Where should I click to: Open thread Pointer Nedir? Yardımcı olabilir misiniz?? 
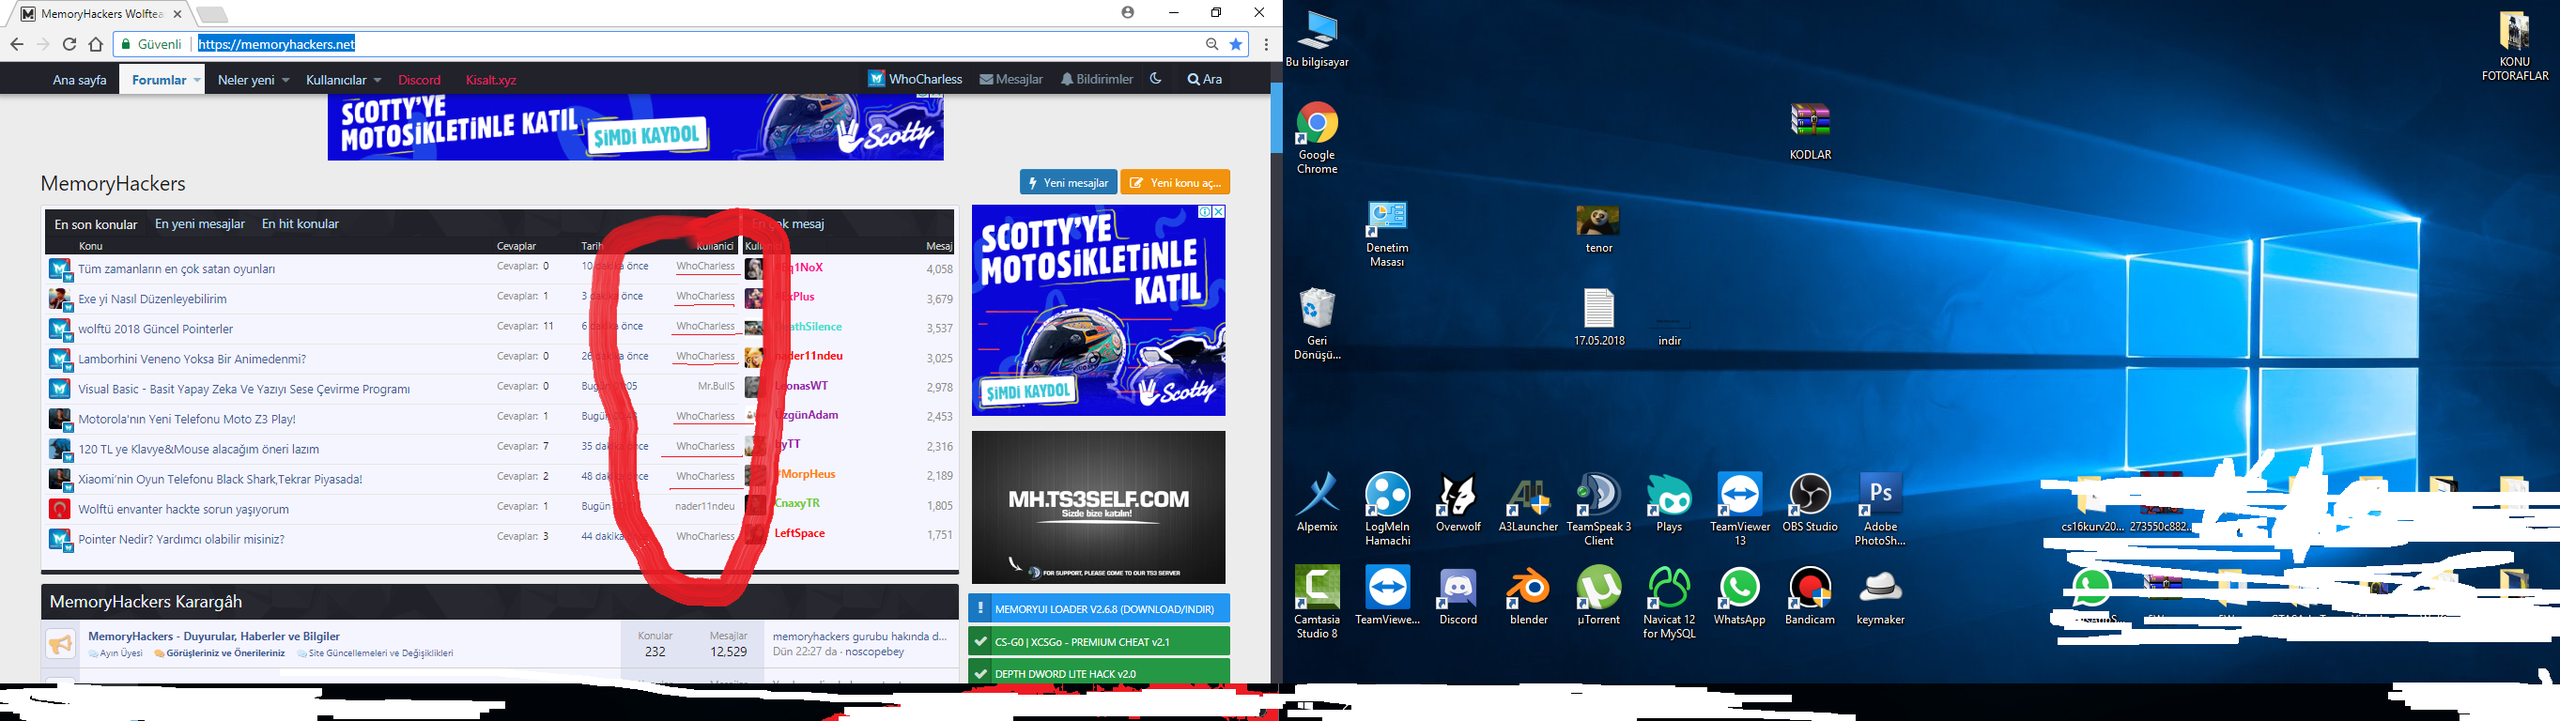pos(181,539)
